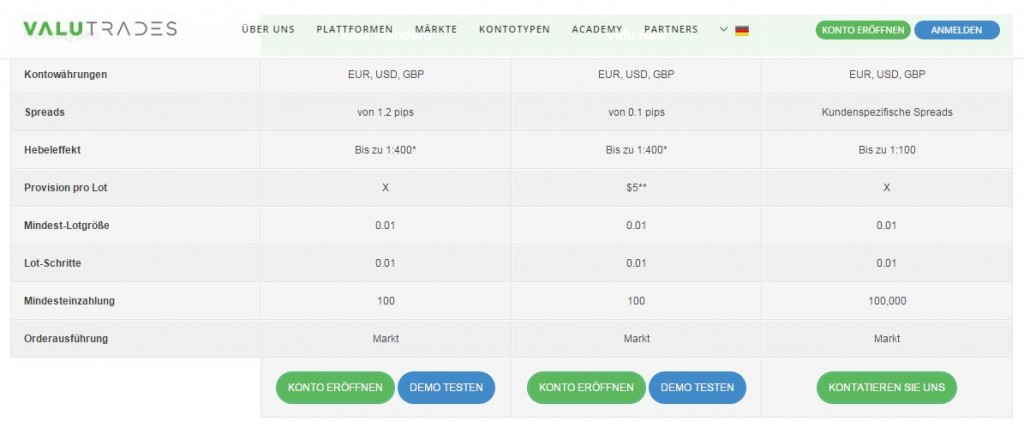This screenshot has width=1024, height=428.
Task: Open account under 0.1 pips column
Action: (x=586, y=387)
